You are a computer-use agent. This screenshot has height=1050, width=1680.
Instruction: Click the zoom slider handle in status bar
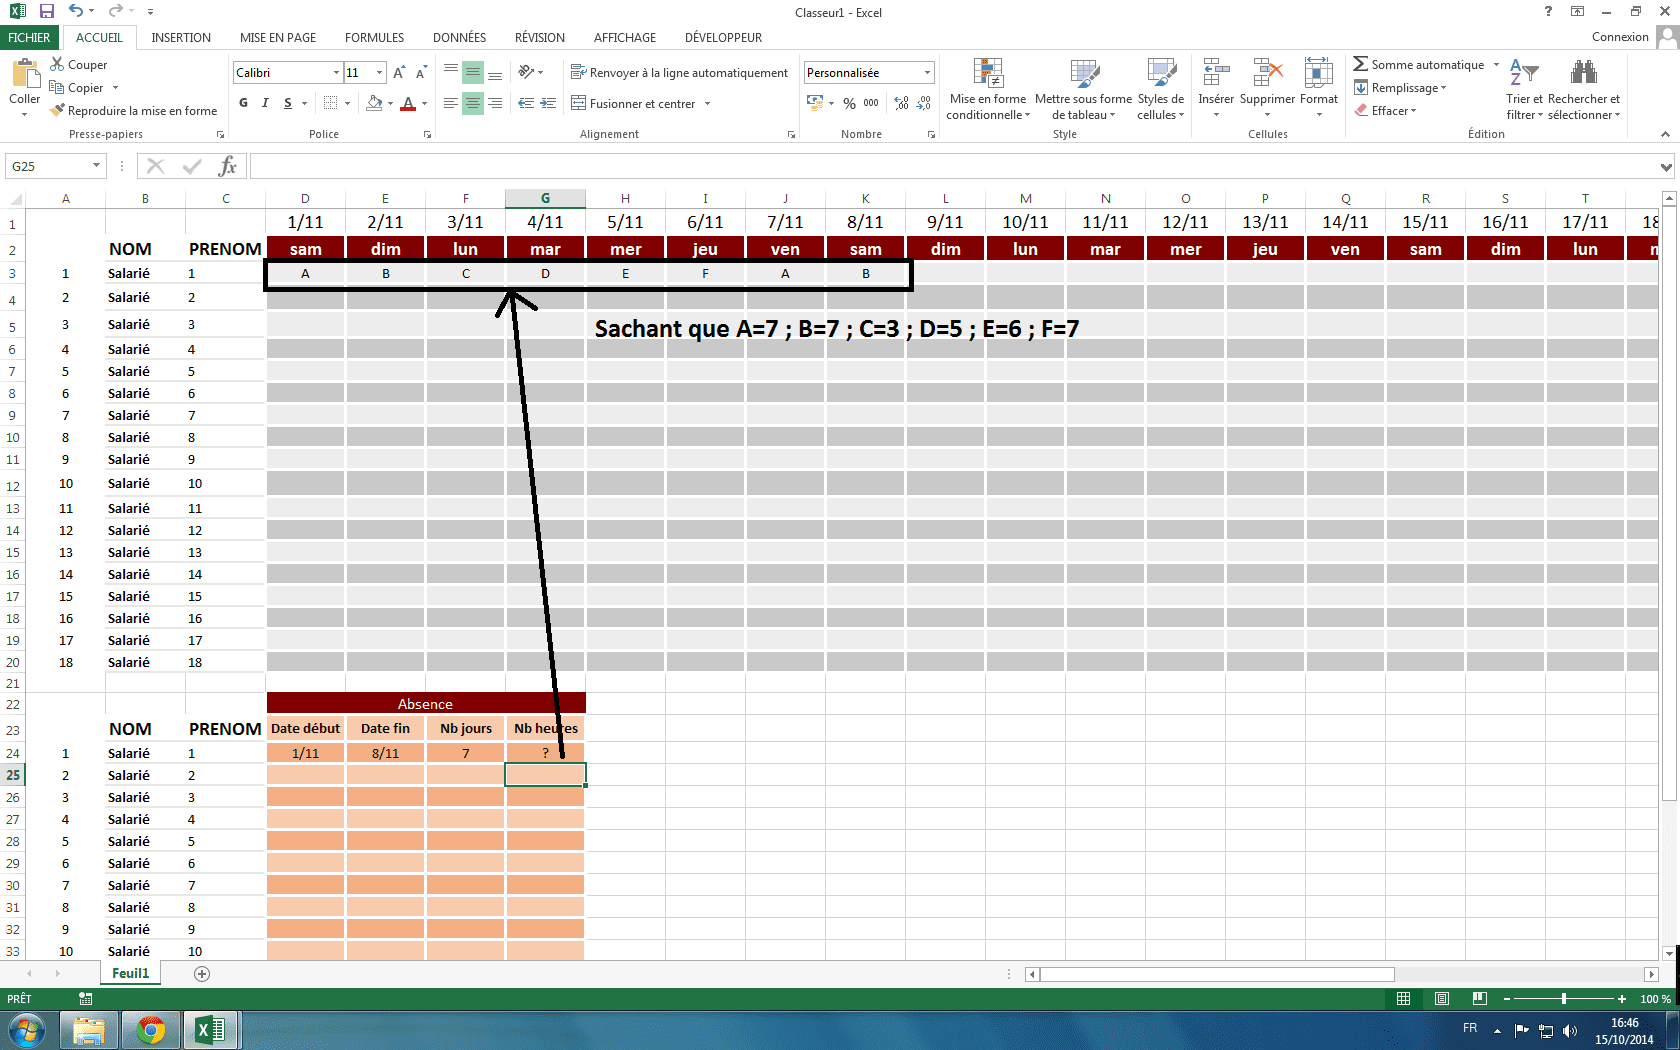pos(1563,999)
